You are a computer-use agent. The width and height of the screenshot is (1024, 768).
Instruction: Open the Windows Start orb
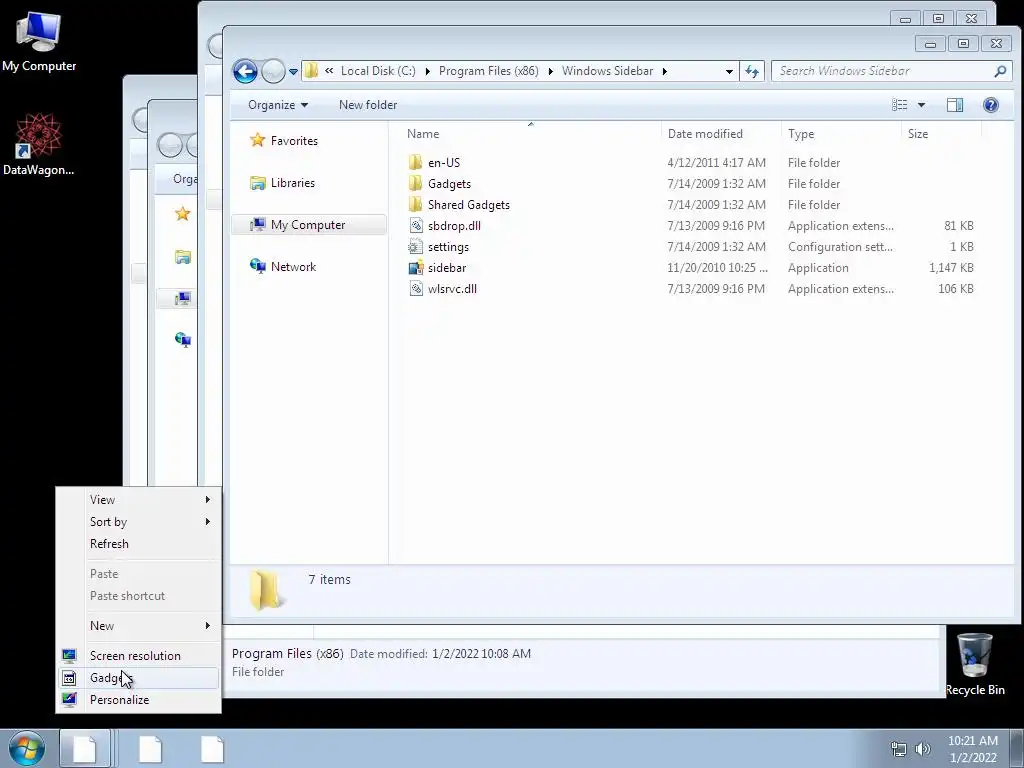point(27,748)
